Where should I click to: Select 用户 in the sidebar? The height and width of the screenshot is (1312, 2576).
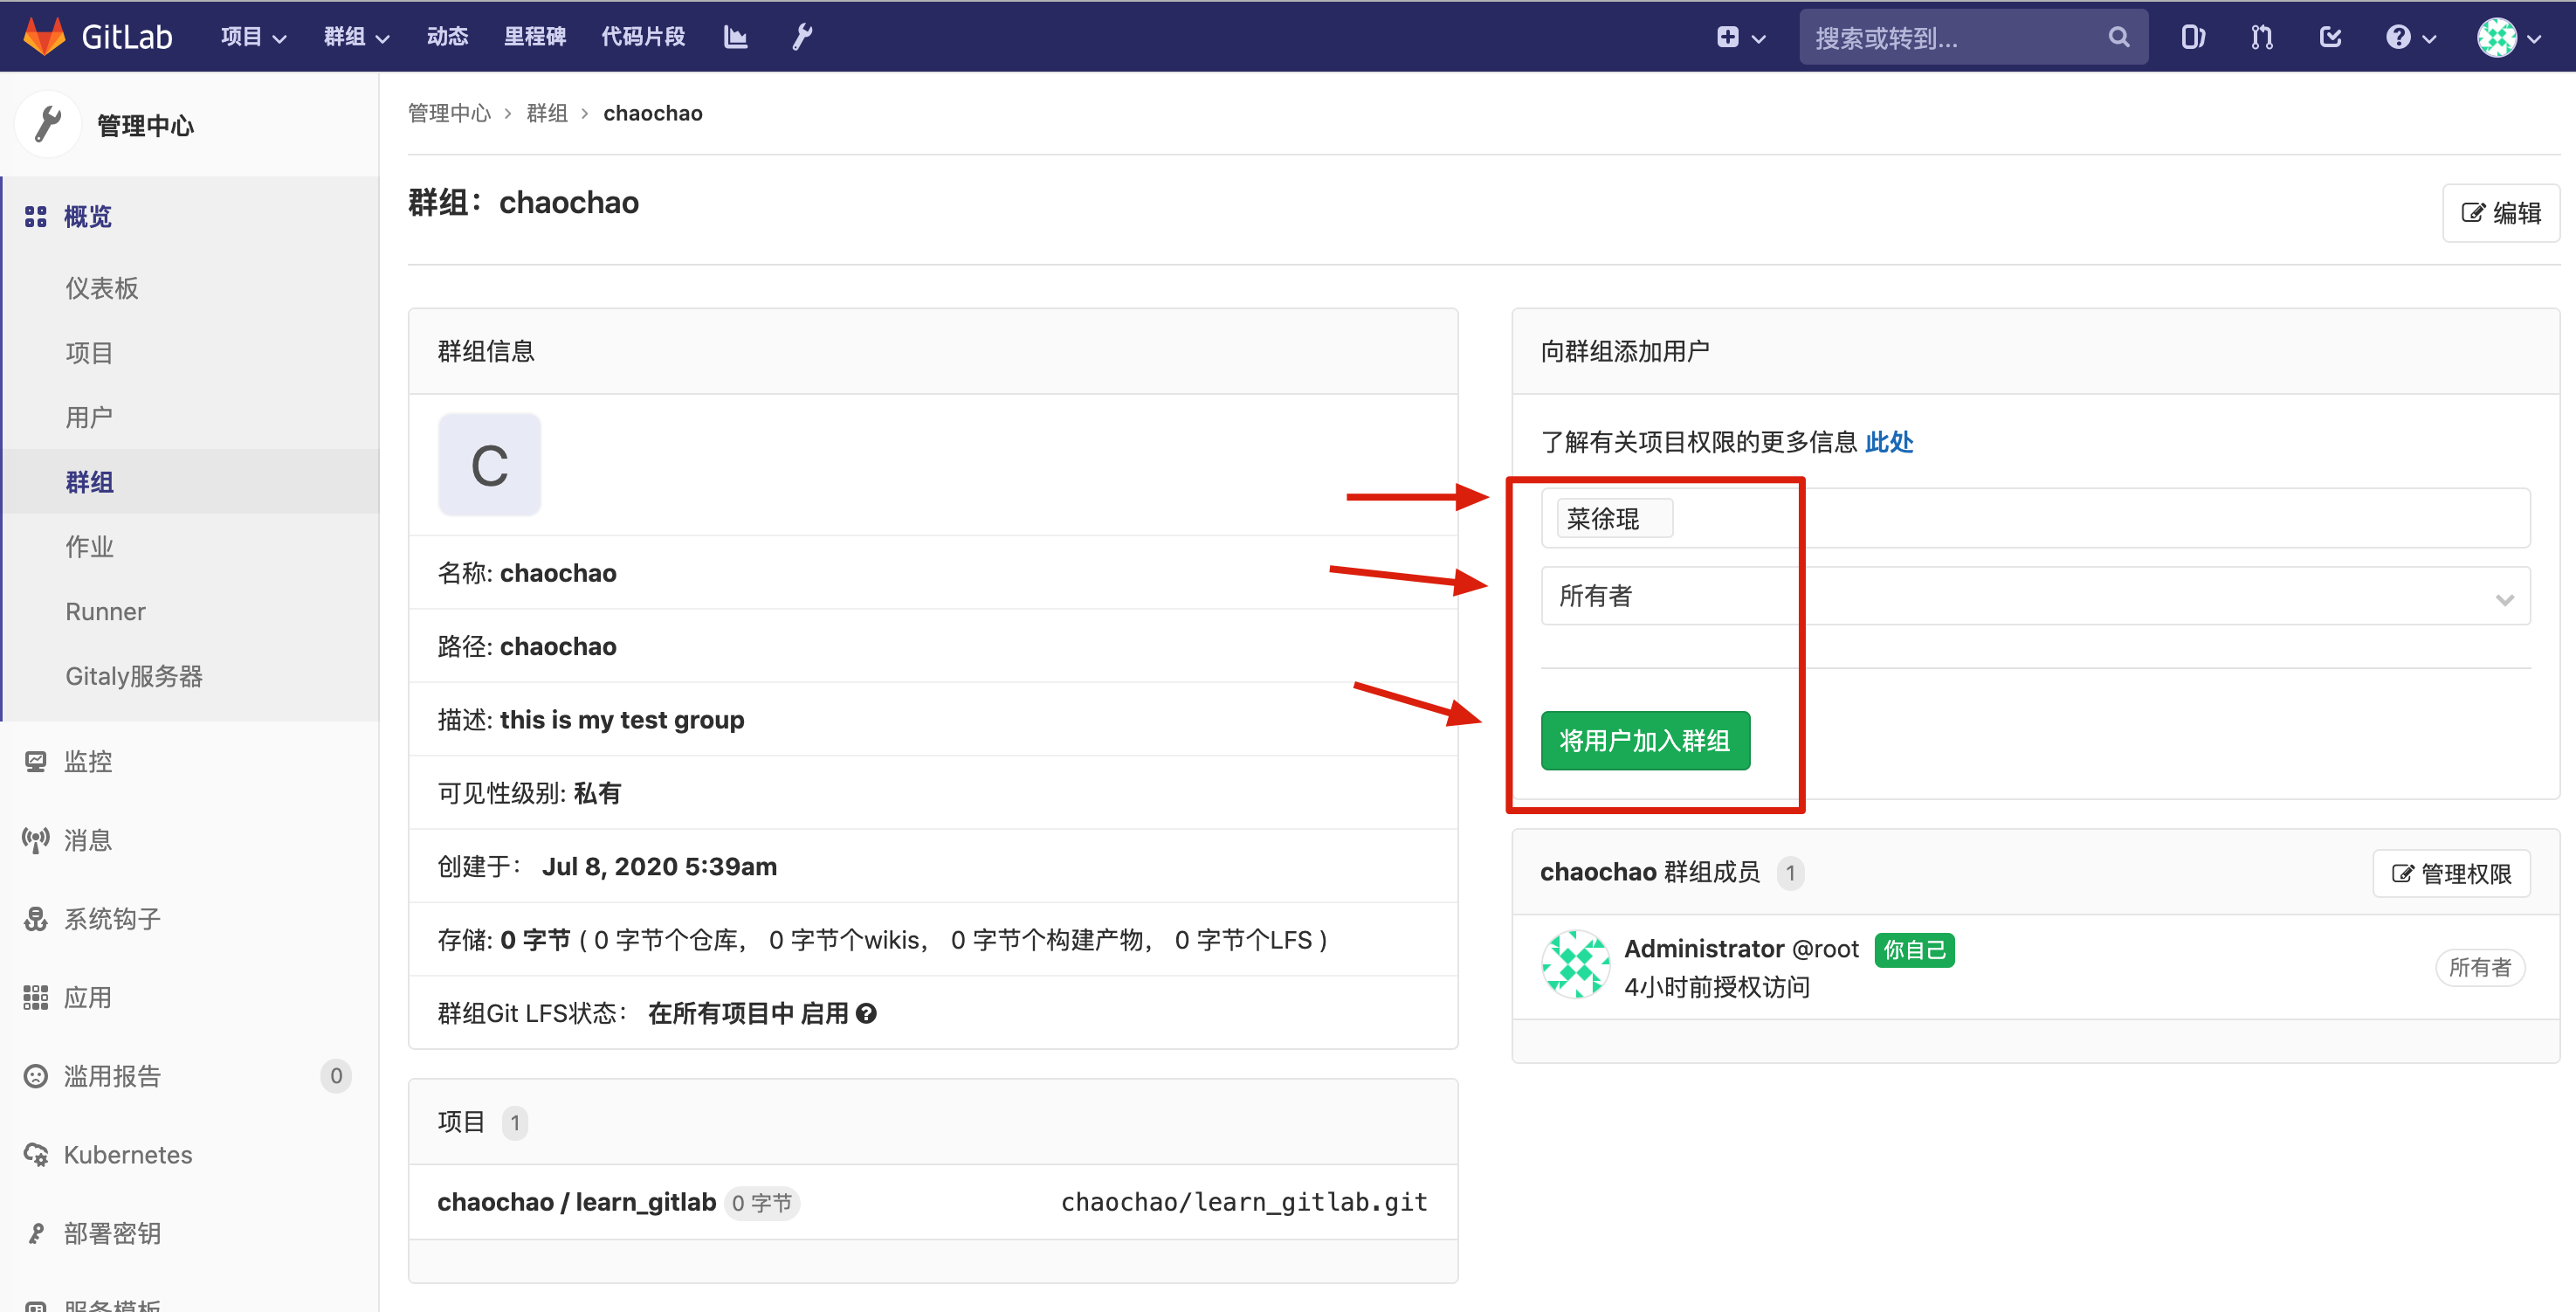point(89,417)
